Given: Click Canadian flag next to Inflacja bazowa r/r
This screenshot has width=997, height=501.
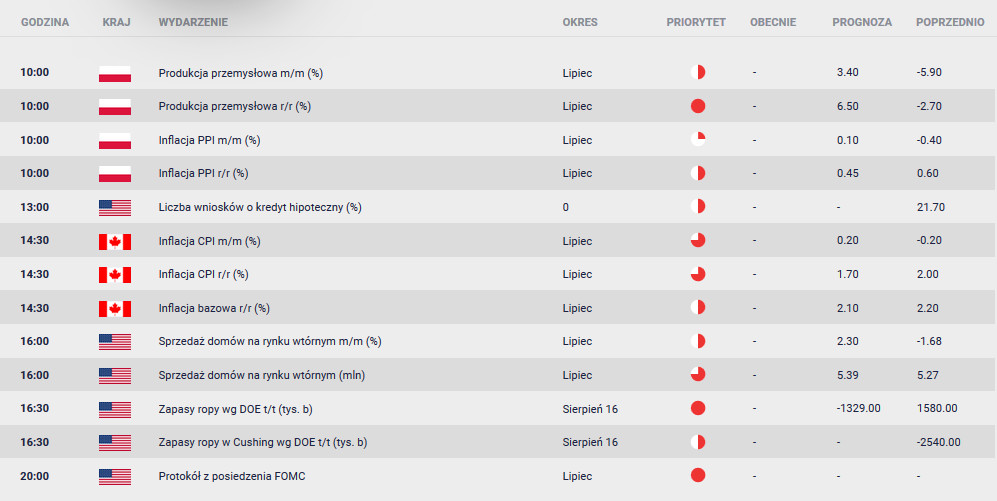Looking at the screenshot, I should click(115, 309).
